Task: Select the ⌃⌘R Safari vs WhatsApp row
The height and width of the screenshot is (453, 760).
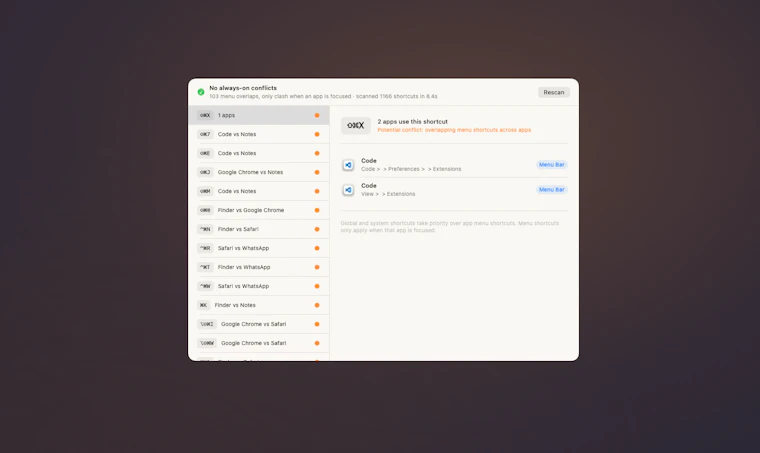Action: pos(259,248)
